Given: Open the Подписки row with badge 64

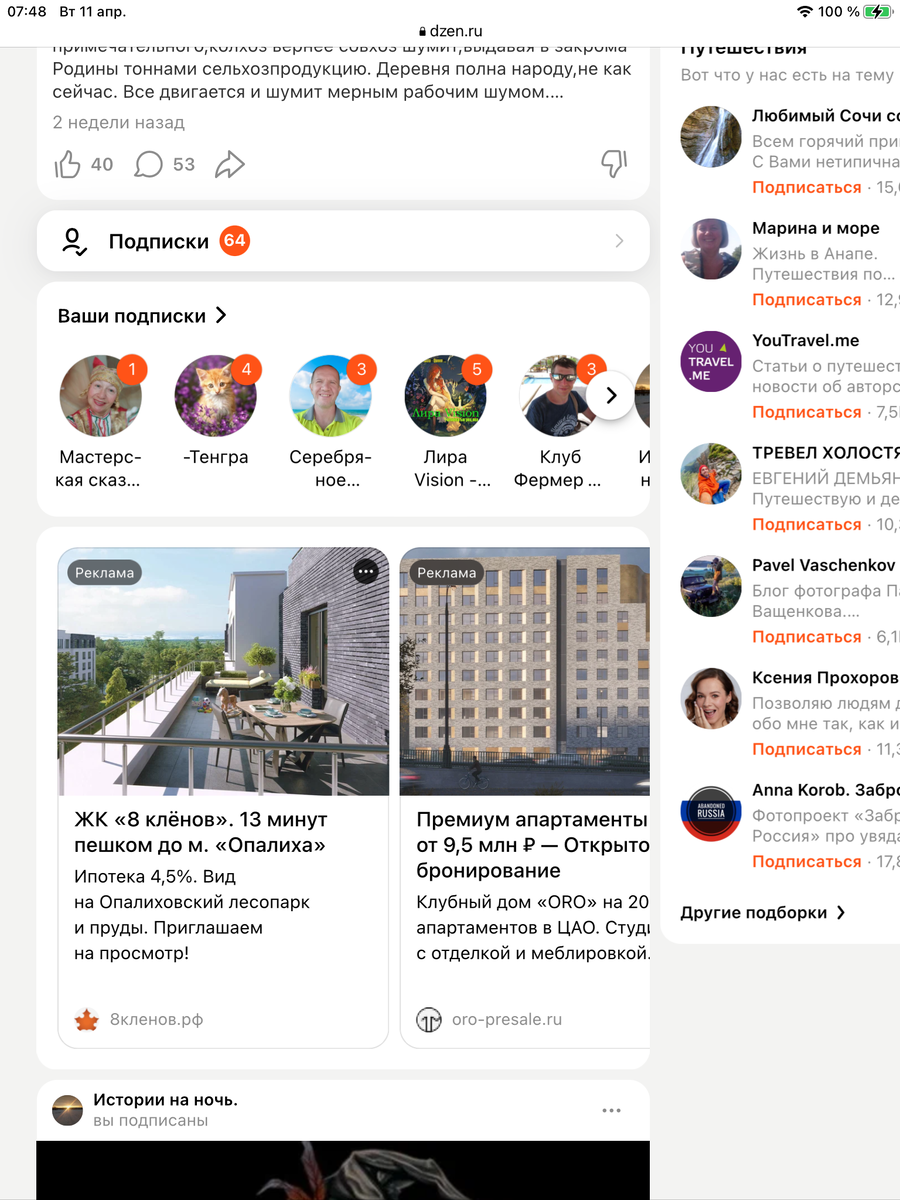Looking at the screenshot, I should tap(343, 241).
